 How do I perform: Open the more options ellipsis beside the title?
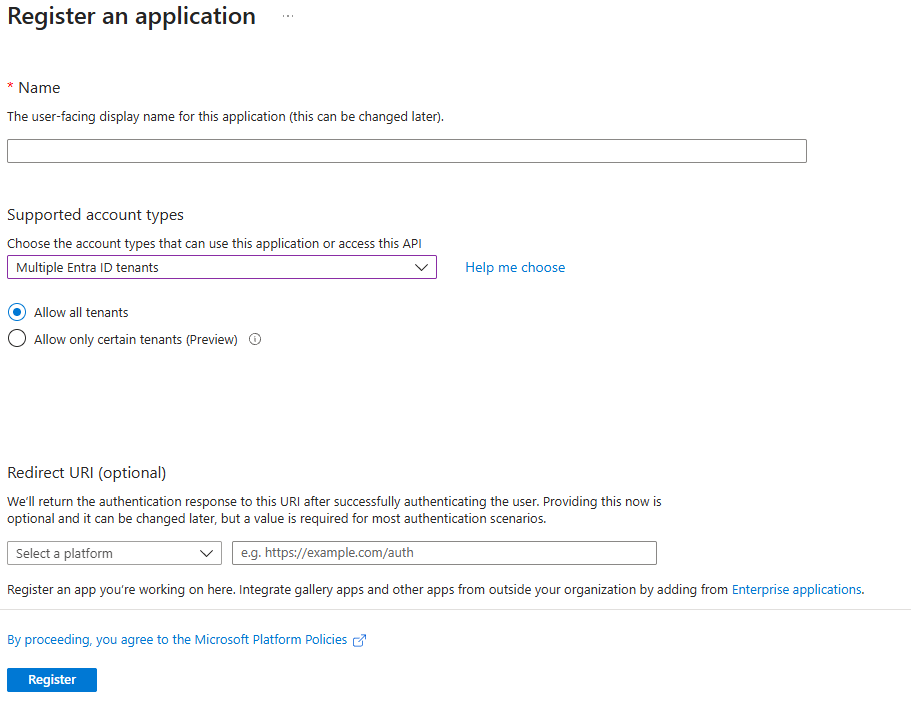(288, 16)
